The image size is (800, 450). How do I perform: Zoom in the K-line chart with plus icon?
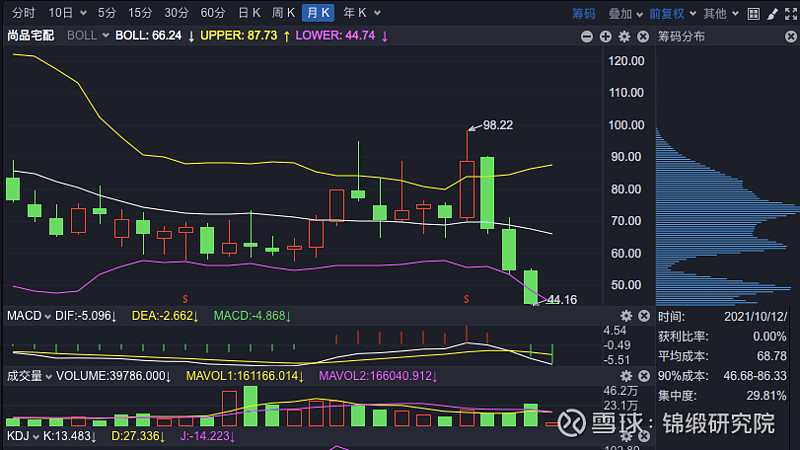605,36
